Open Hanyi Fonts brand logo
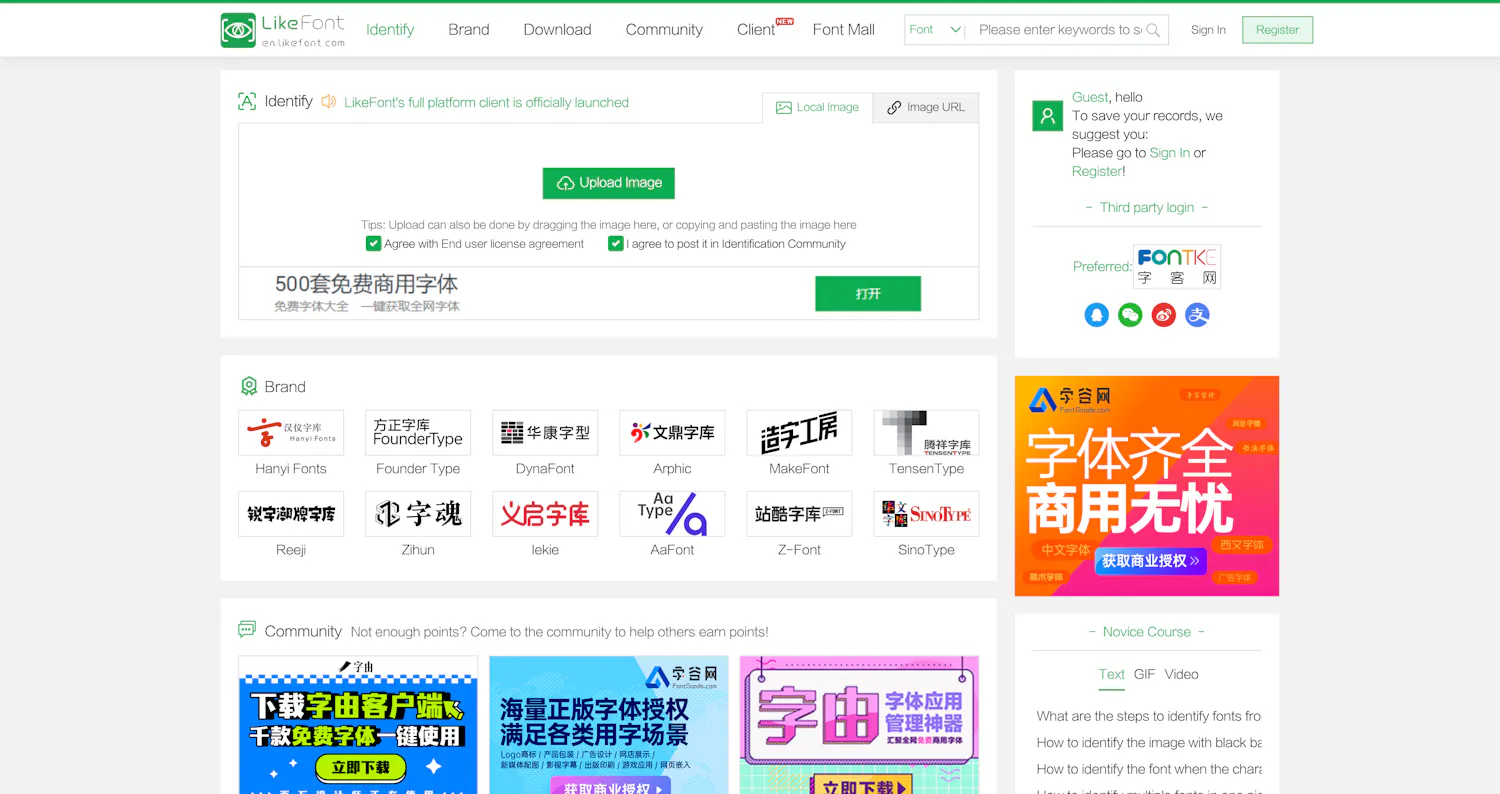This screenshot has height=794, width=1500. coord(291,433)
